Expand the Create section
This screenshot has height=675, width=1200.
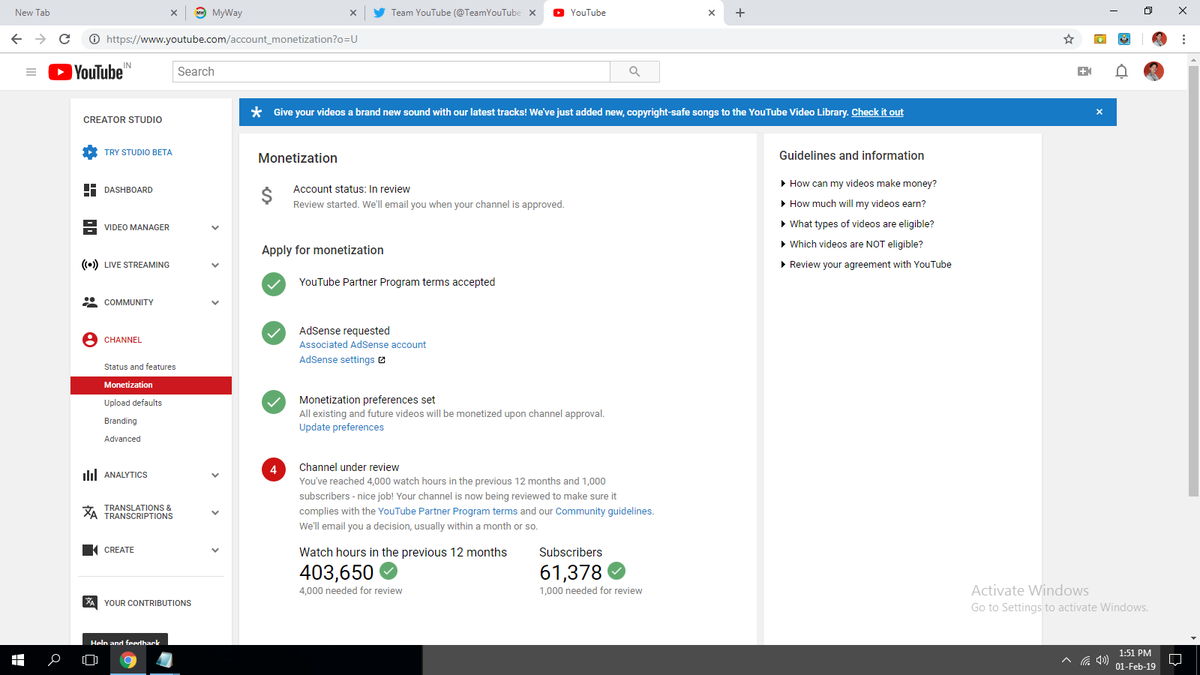[x=214, y=550]
